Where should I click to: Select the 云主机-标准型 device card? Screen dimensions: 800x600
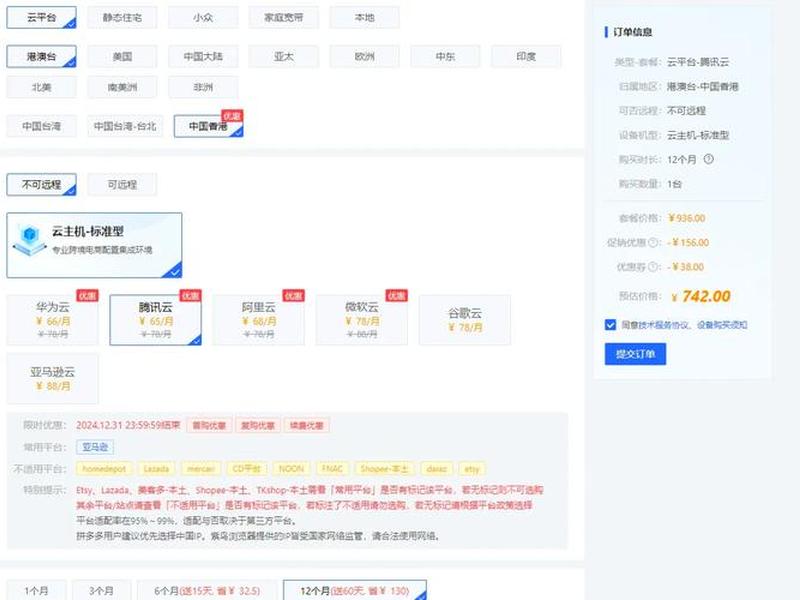[94, 245]
